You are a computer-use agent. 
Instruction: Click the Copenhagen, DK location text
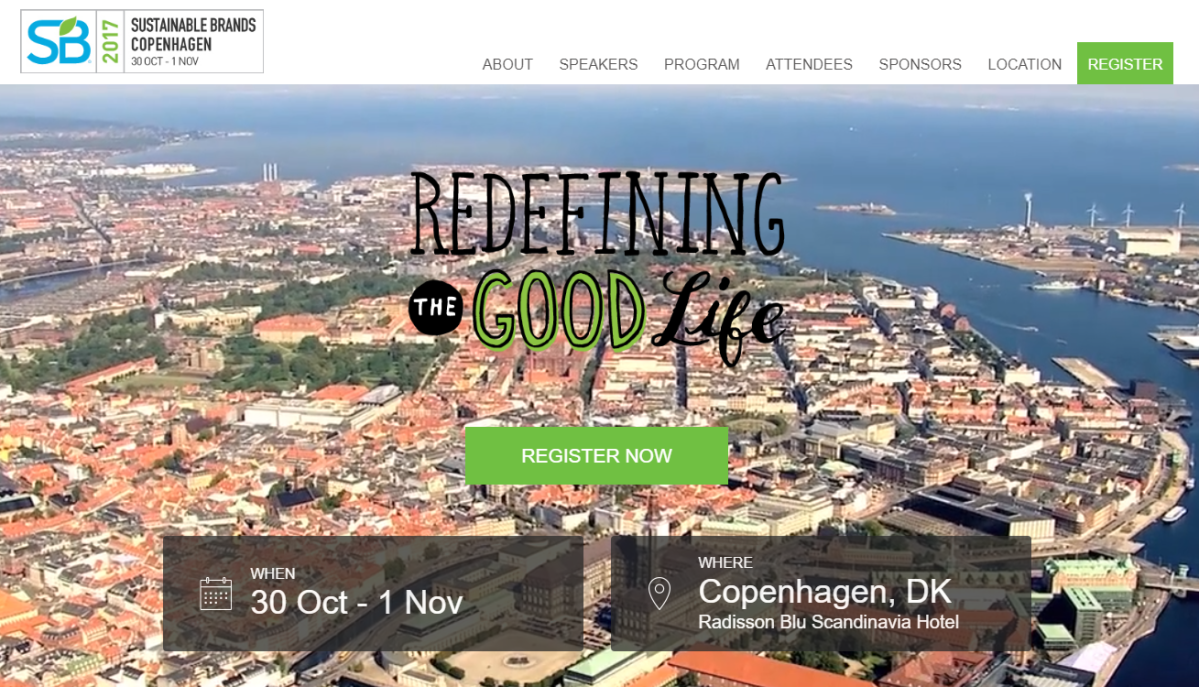[825, 591]
